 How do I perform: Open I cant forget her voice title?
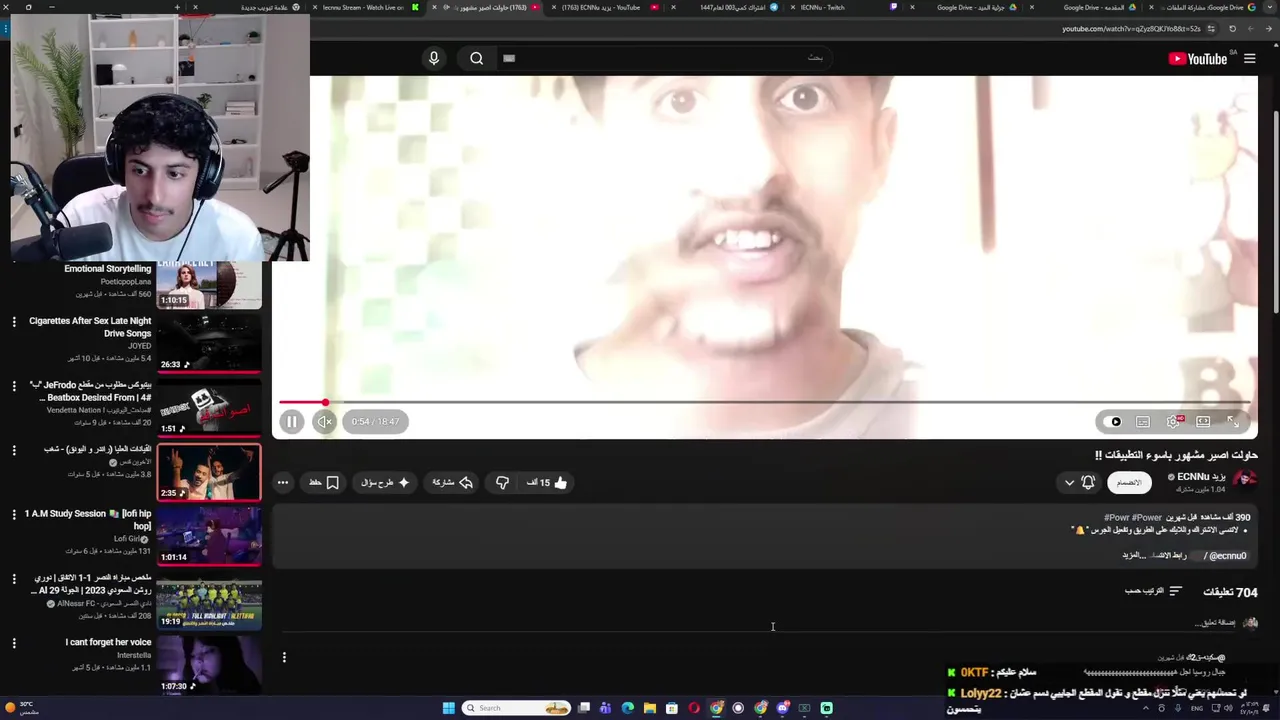pos(108,642)
